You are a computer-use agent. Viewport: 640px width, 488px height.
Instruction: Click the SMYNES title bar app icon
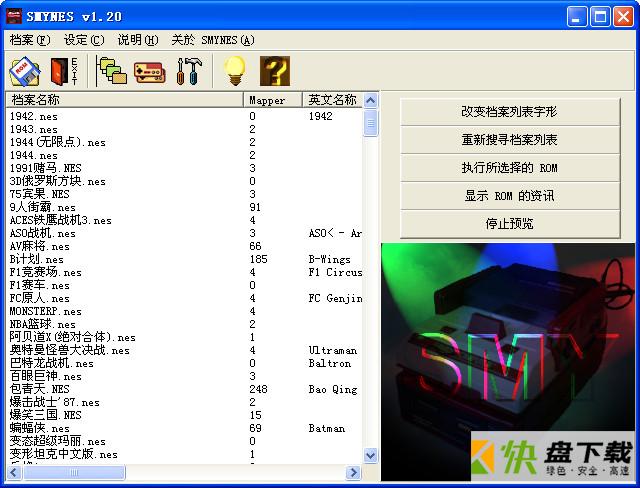point(13,16)
